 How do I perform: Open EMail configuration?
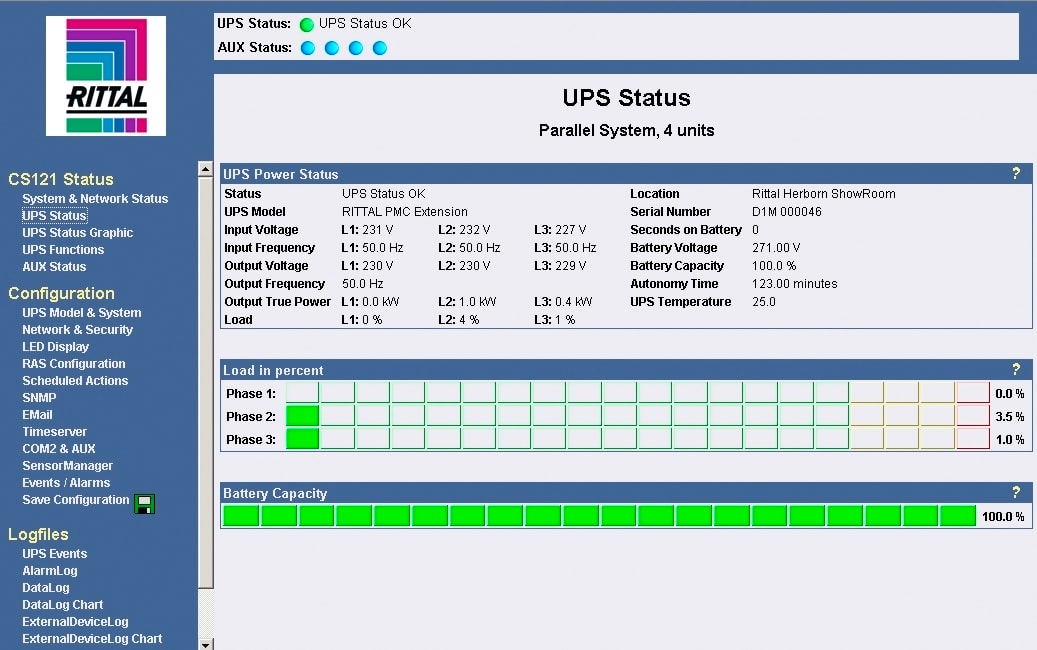tap(37, 415)
